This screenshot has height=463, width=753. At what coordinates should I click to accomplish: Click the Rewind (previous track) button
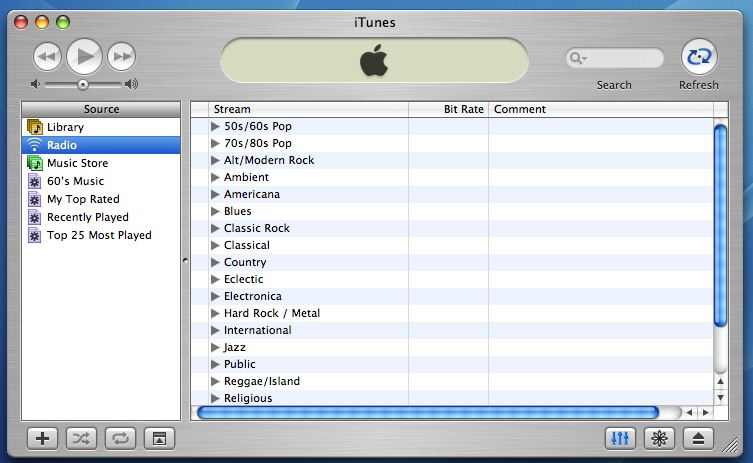tap(47, 57)
